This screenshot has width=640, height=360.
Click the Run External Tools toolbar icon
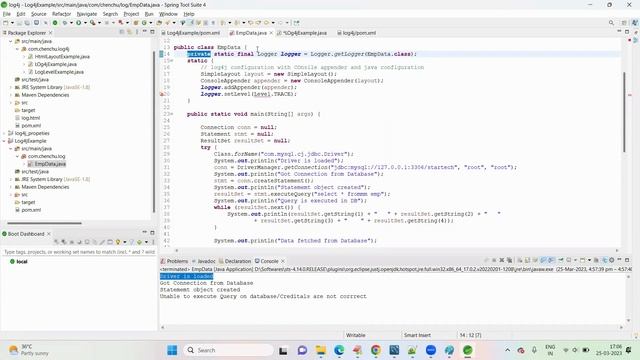pyautogui.click(x=93, y=23)
